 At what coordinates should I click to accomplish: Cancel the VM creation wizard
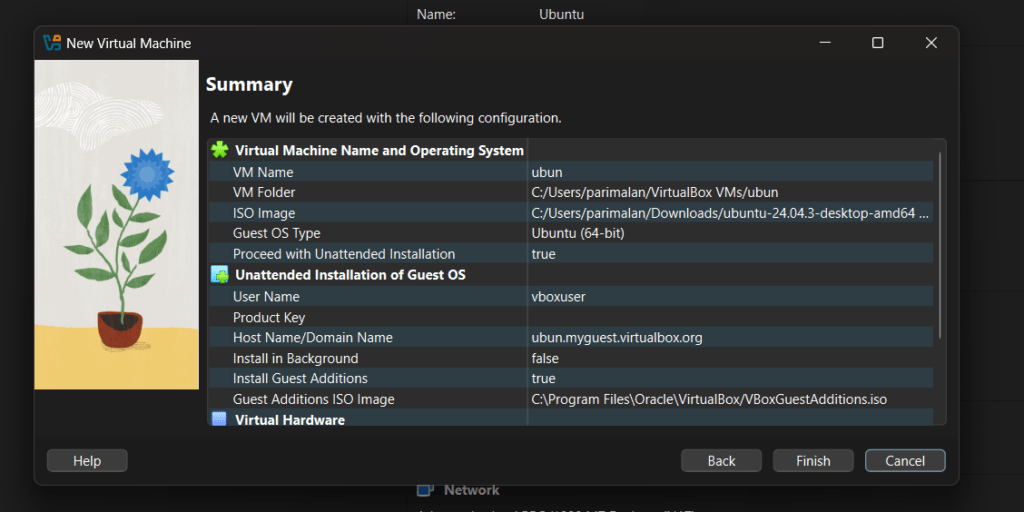click(905, 461)
